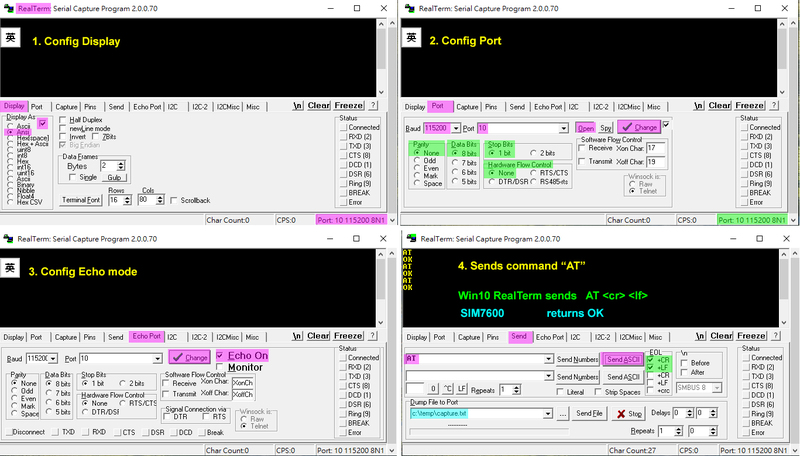Click terminal vertical scrollbar in Send window
The image size is (800, 456).
point(784,288)
